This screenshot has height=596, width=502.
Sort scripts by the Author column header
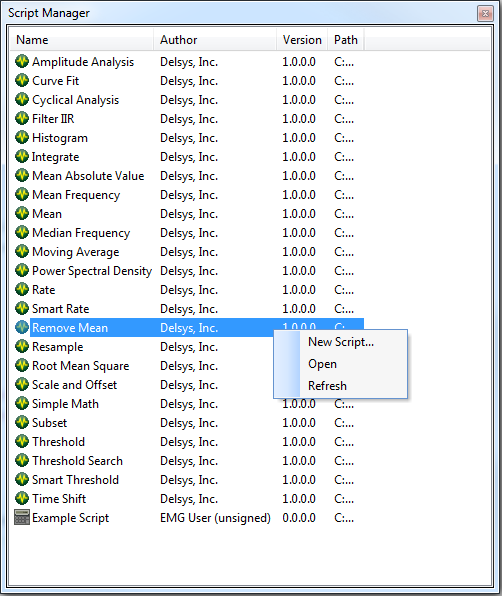[x=215, y=40]
